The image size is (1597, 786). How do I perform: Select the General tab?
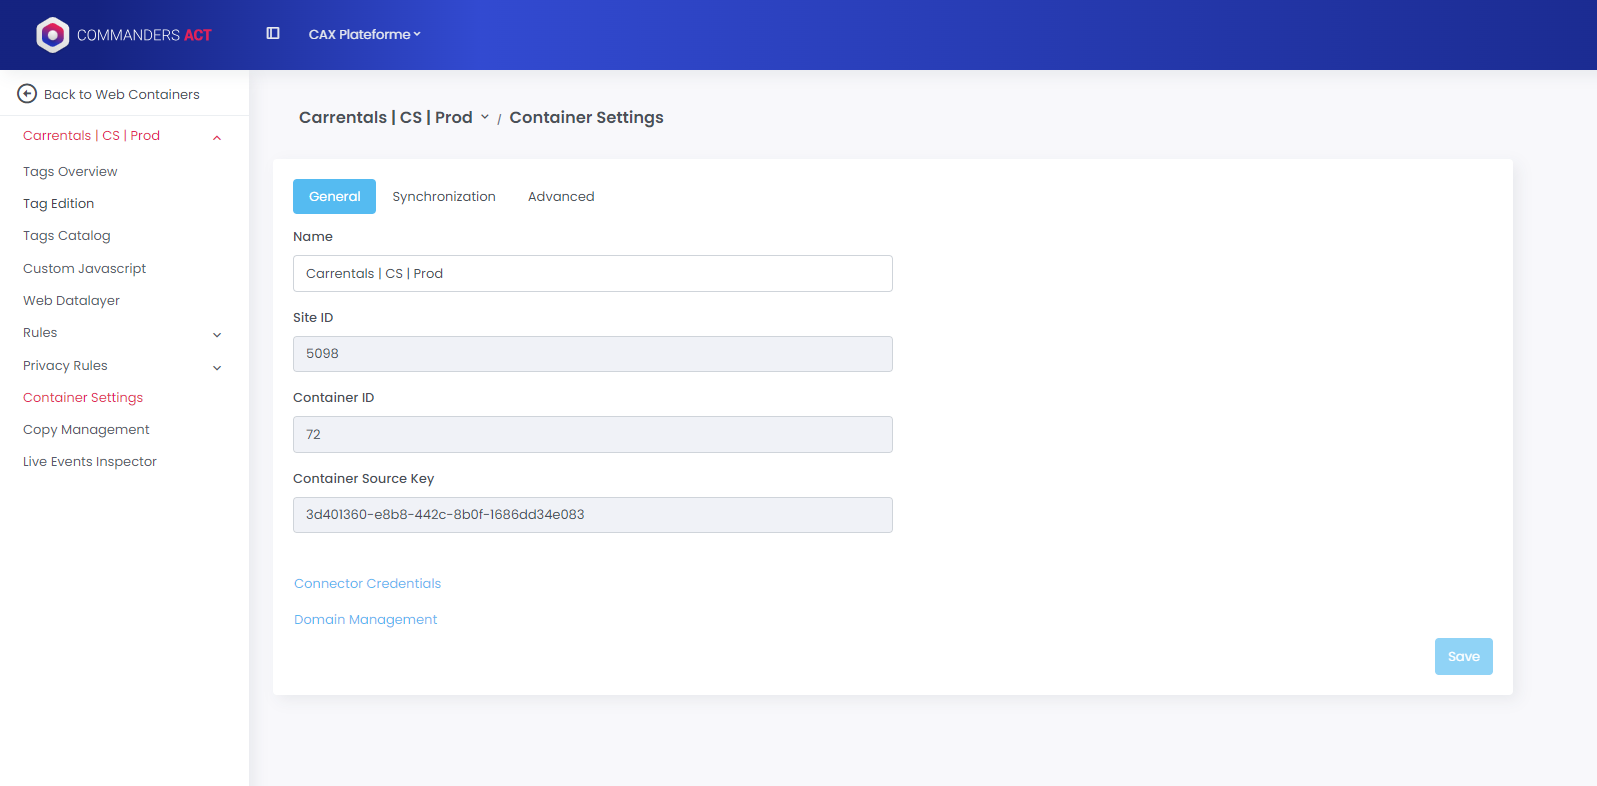coord(334,197)
